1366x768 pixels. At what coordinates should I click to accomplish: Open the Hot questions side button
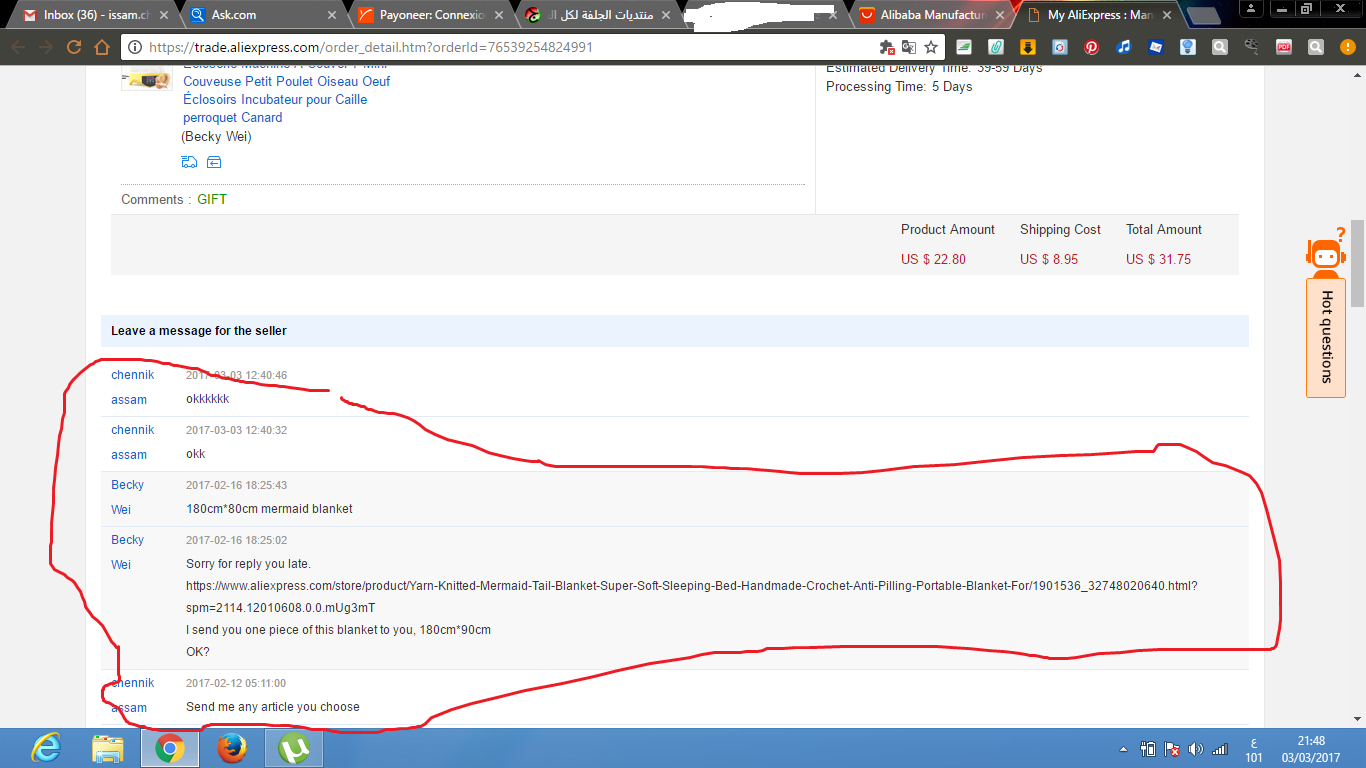[1326, 337]
